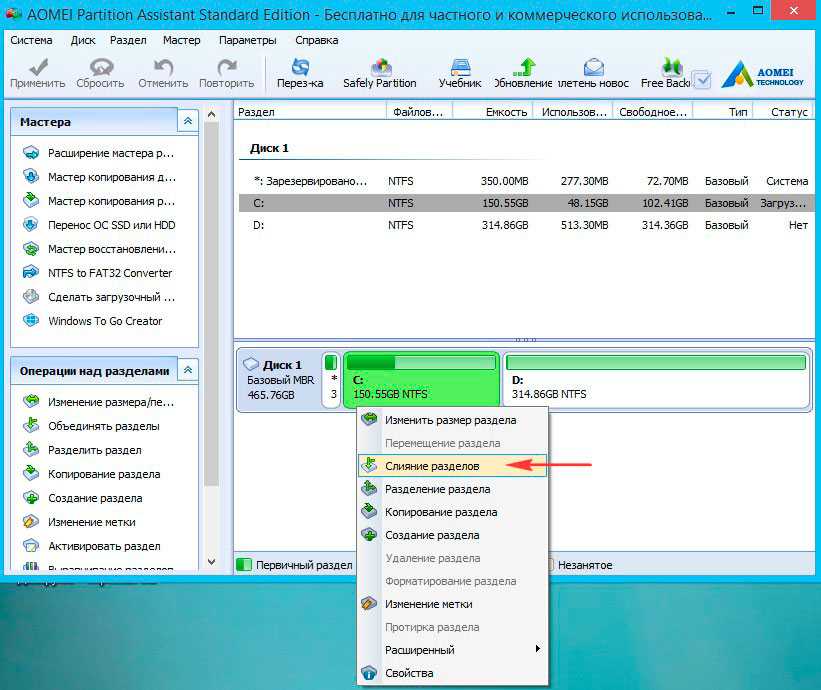821x690 pixels.
Task: Choose Создание раздела in context menu
Action: click(x=452, y=535)
